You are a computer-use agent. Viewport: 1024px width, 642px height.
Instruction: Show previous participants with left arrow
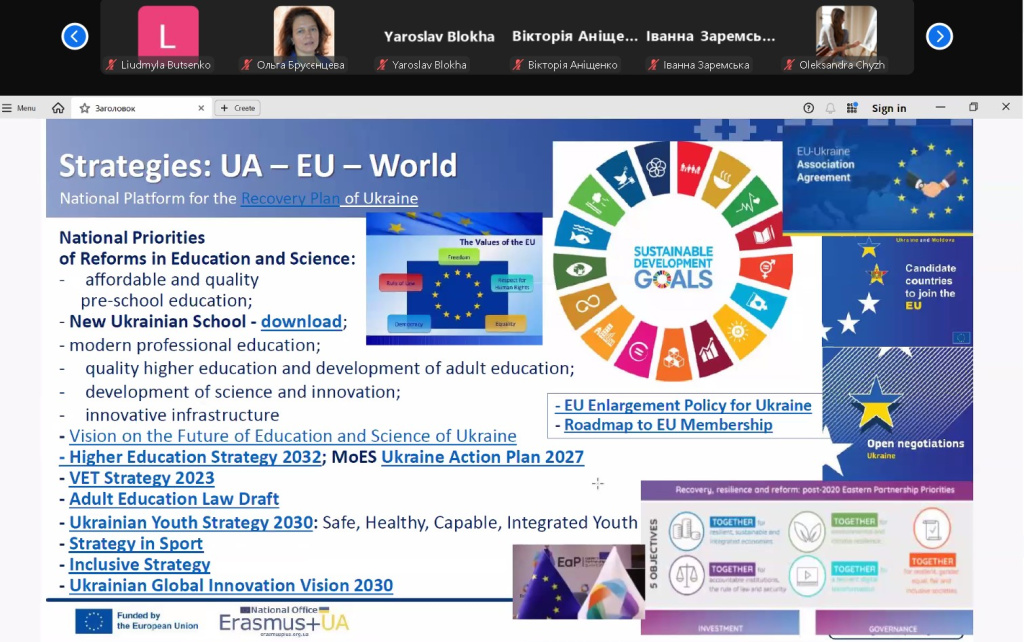74,36
